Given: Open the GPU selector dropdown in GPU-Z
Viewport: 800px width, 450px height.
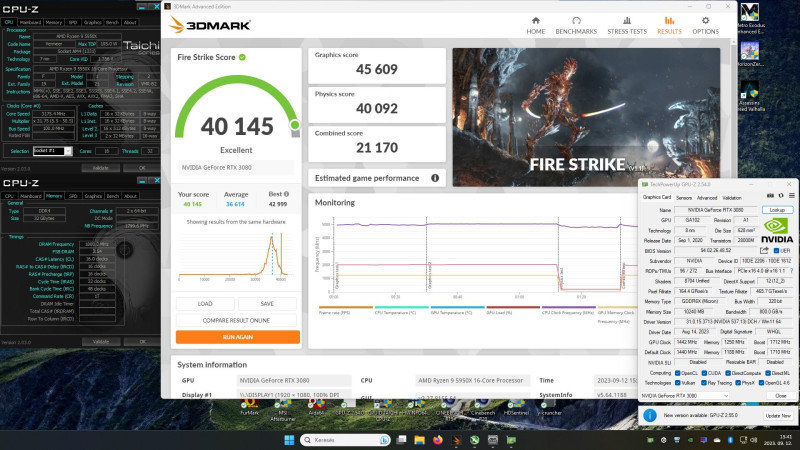Looking at the screenshot, I should [x=685, y=395].
